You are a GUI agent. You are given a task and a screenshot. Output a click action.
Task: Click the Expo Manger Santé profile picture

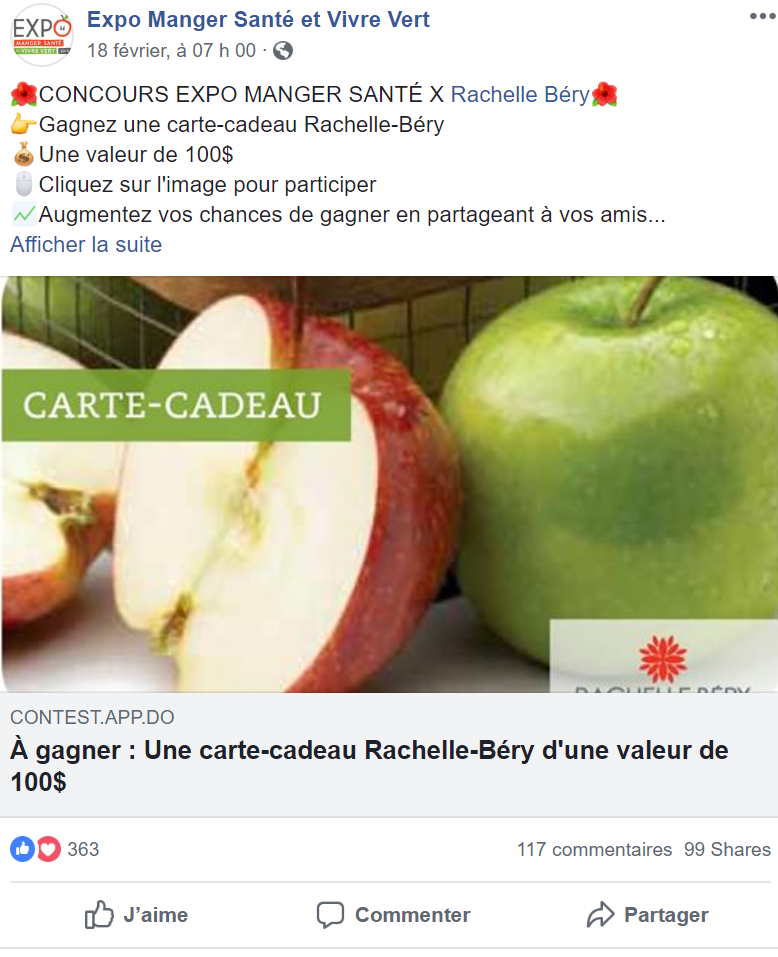click(42, 35)
